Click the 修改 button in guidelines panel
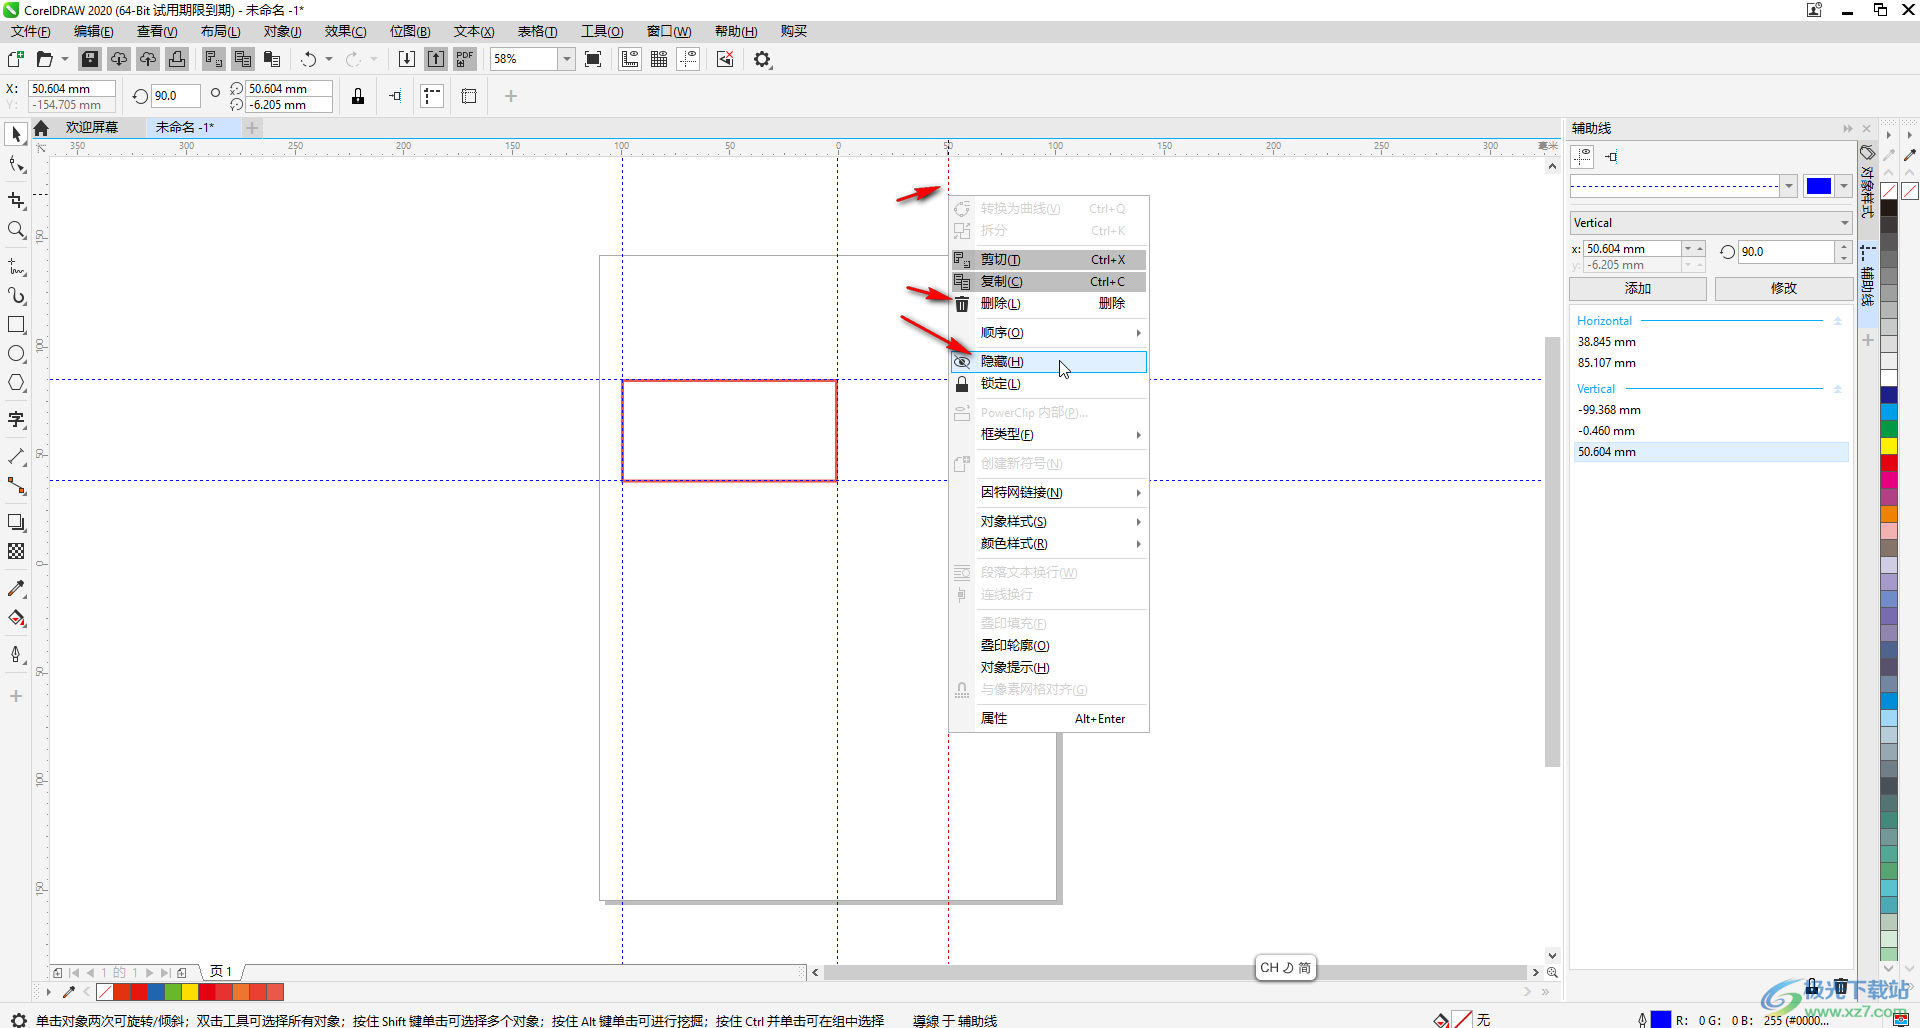The height and width of the screenshot is (1028, 1920). coord(1783,288)
